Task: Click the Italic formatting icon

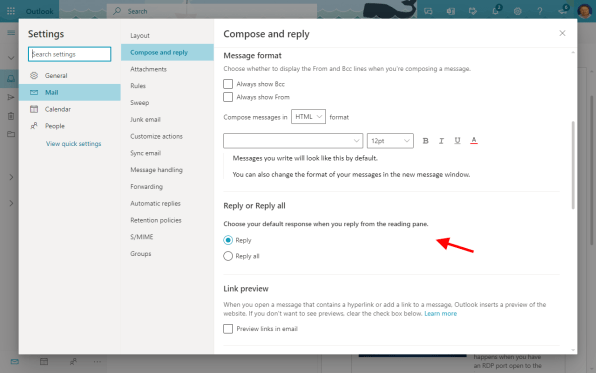Action: (x=441, y=141)
